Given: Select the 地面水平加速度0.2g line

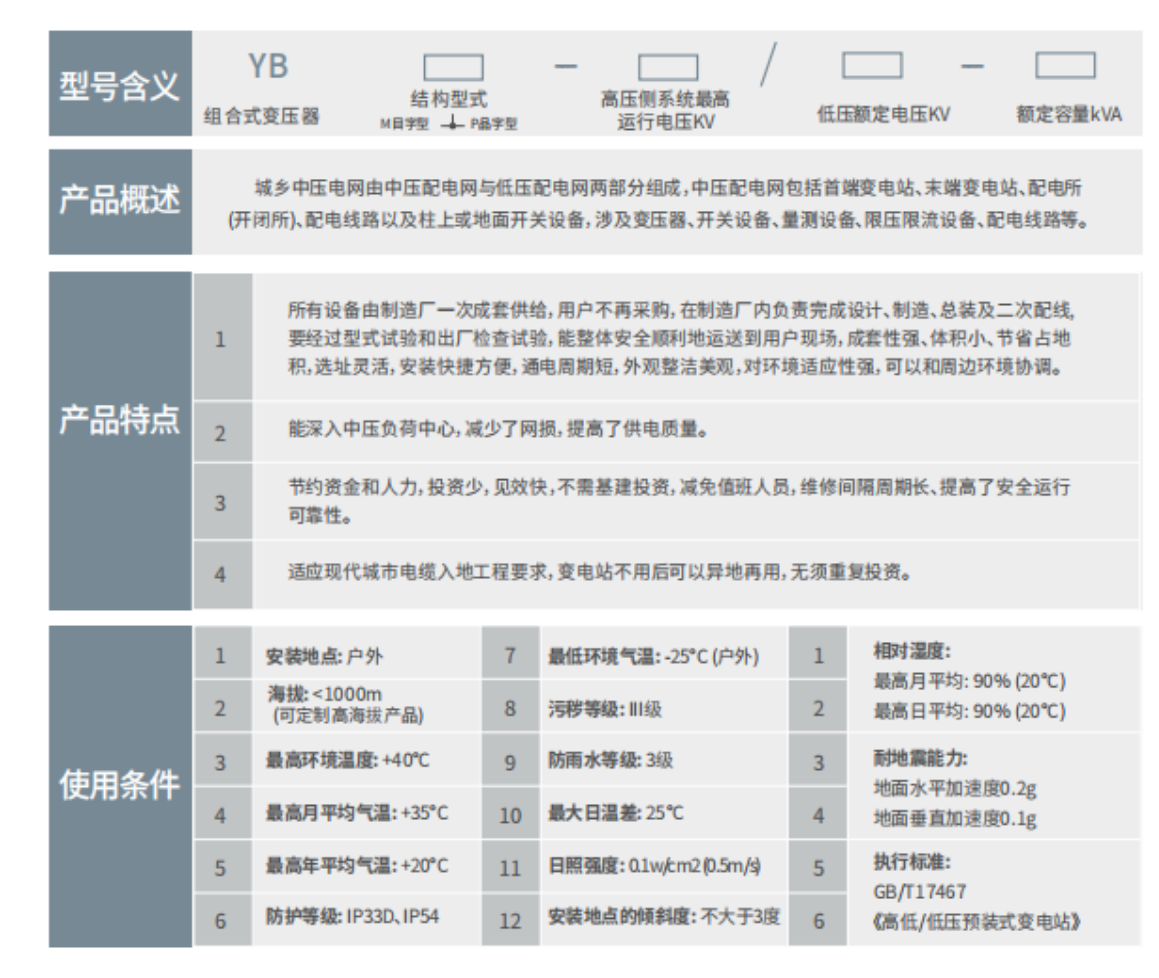Looking at the screenshot, I should [954, 788].
